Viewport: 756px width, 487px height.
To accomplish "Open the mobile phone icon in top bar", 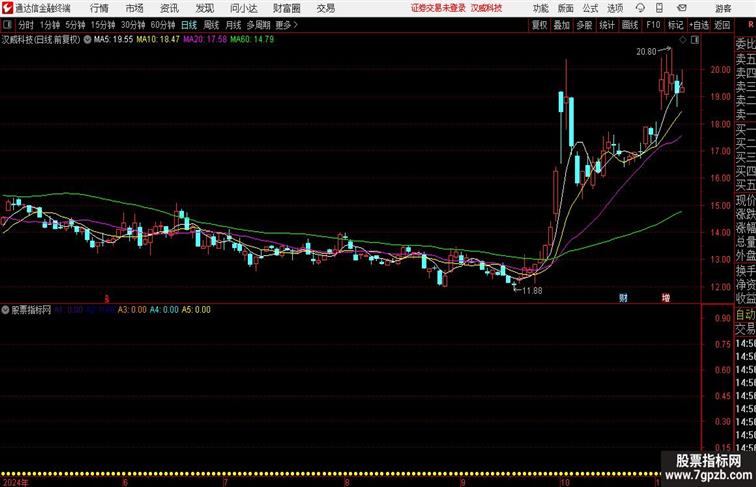I will [659, 8].
